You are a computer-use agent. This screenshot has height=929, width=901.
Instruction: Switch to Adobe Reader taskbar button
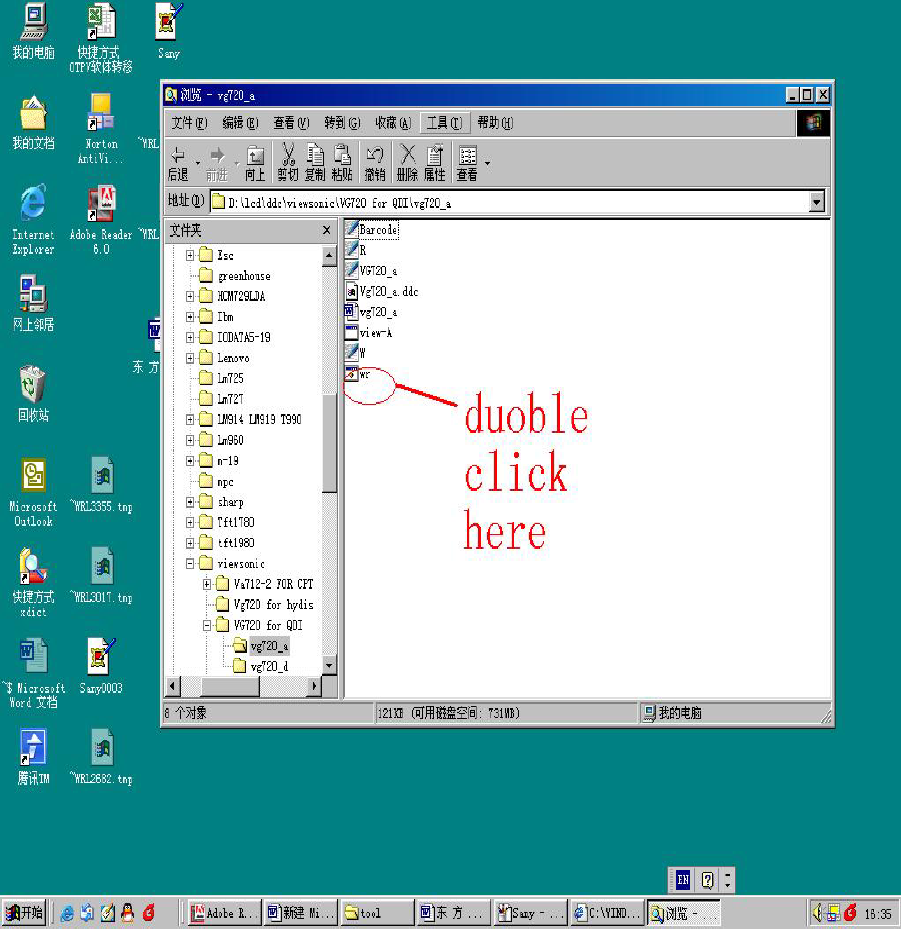(x=224, y=913)
